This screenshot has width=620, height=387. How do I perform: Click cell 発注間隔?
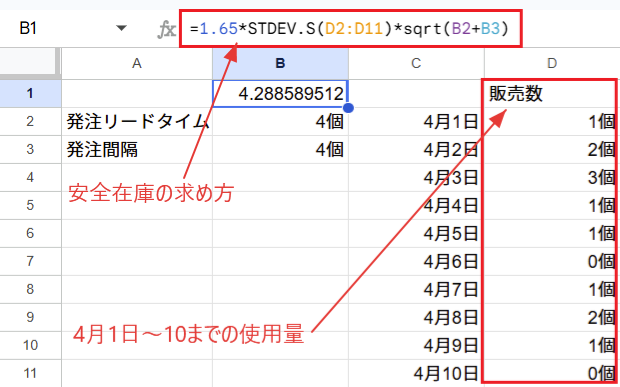137,149
